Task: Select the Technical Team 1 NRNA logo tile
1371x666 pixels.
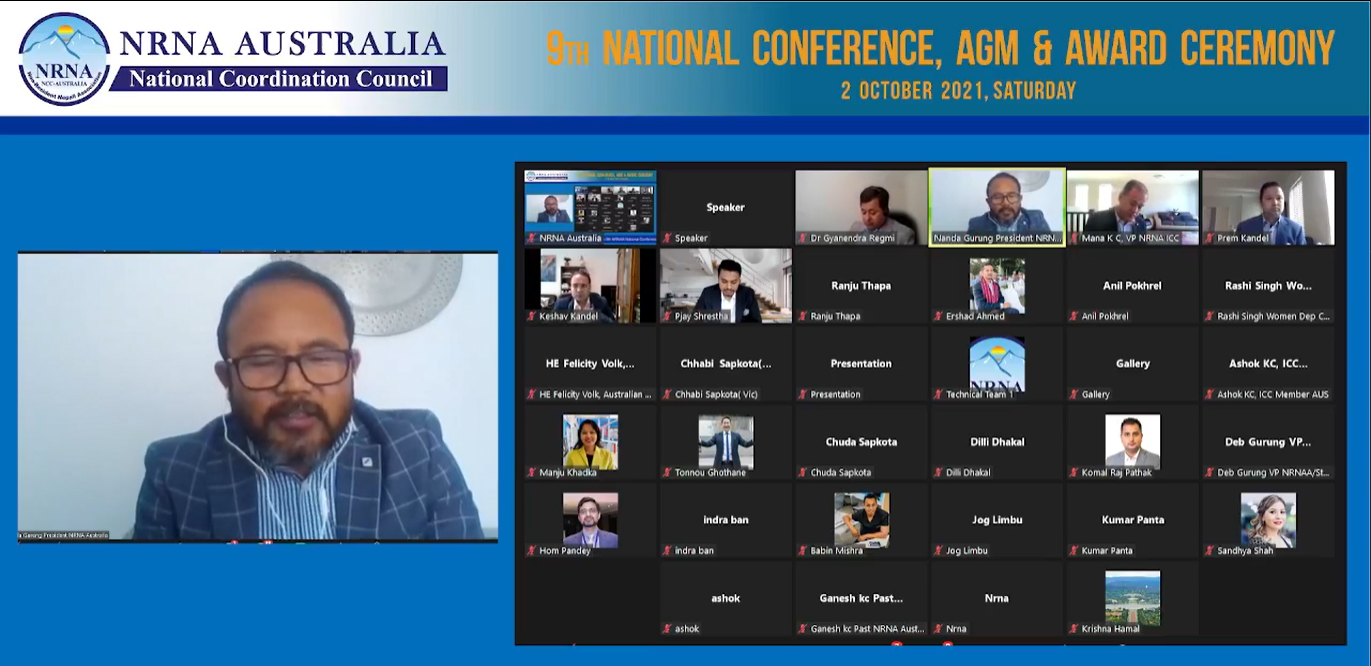Action: (996, 364)
